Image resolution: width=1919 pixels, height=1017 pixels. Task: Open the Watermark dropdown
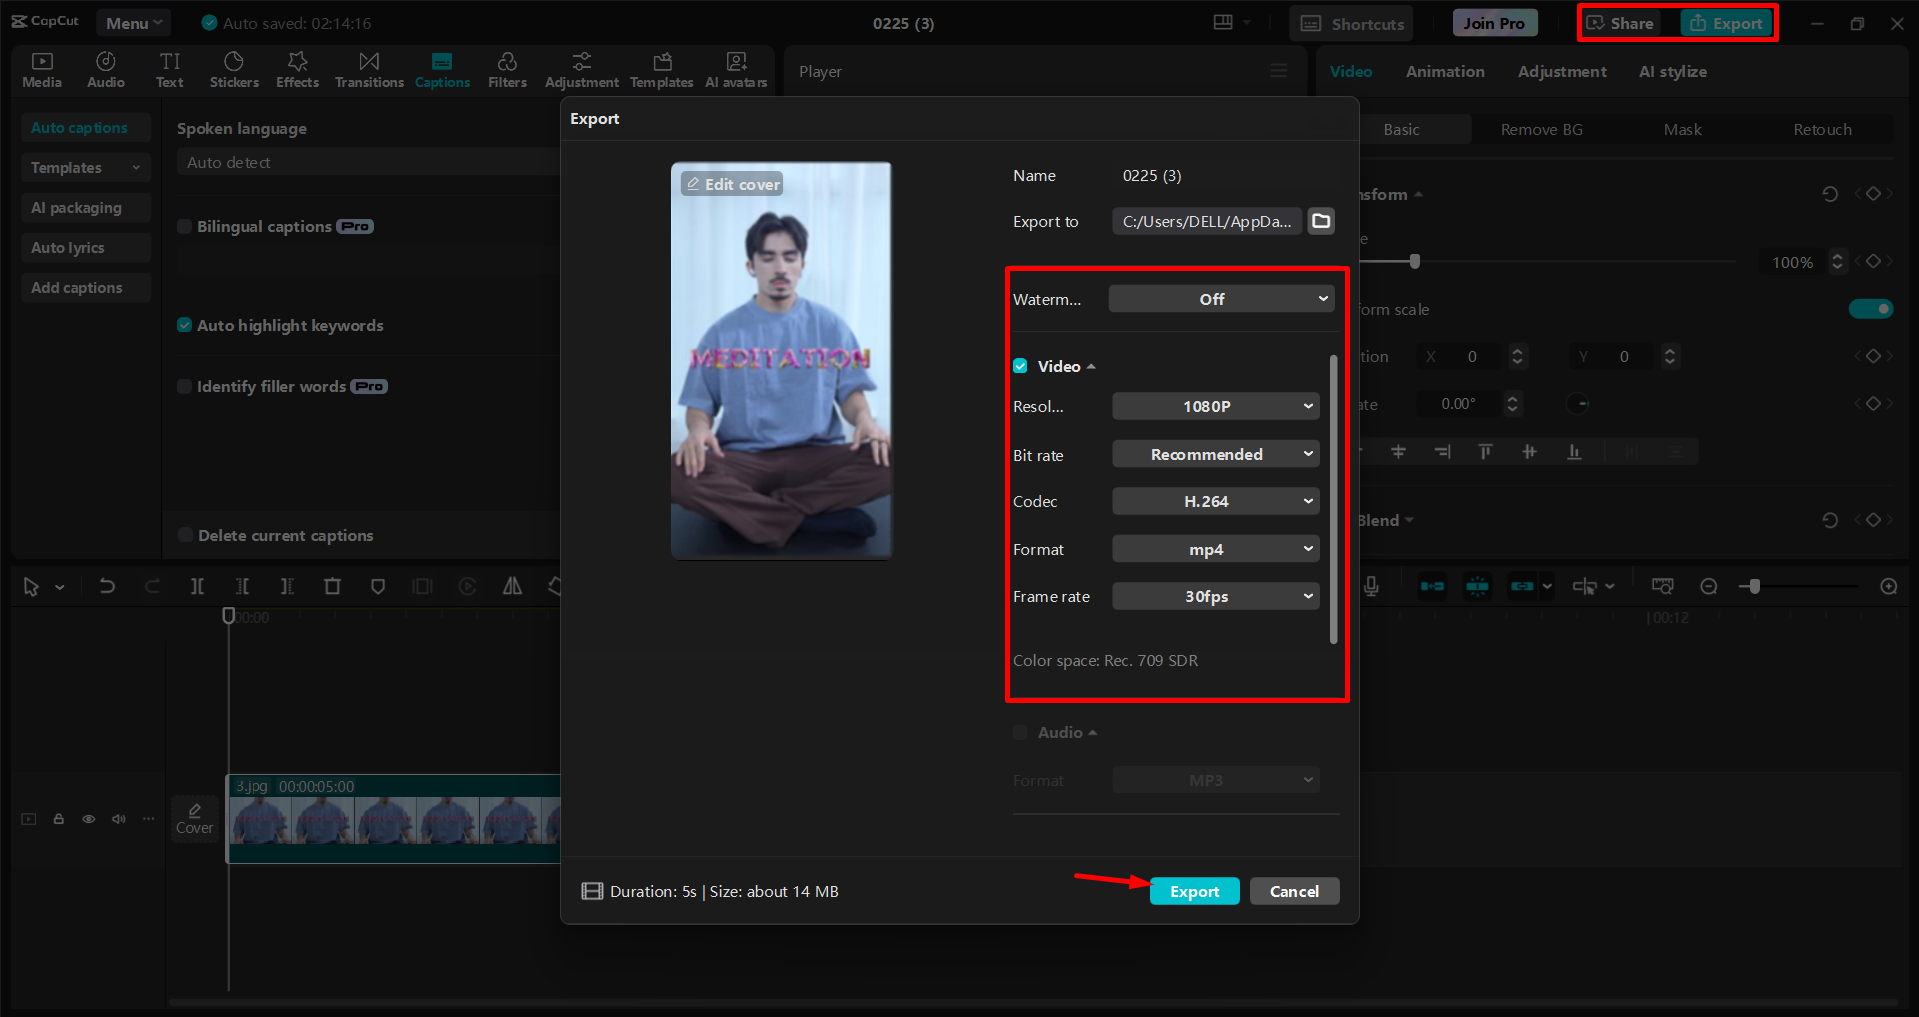1220,298
